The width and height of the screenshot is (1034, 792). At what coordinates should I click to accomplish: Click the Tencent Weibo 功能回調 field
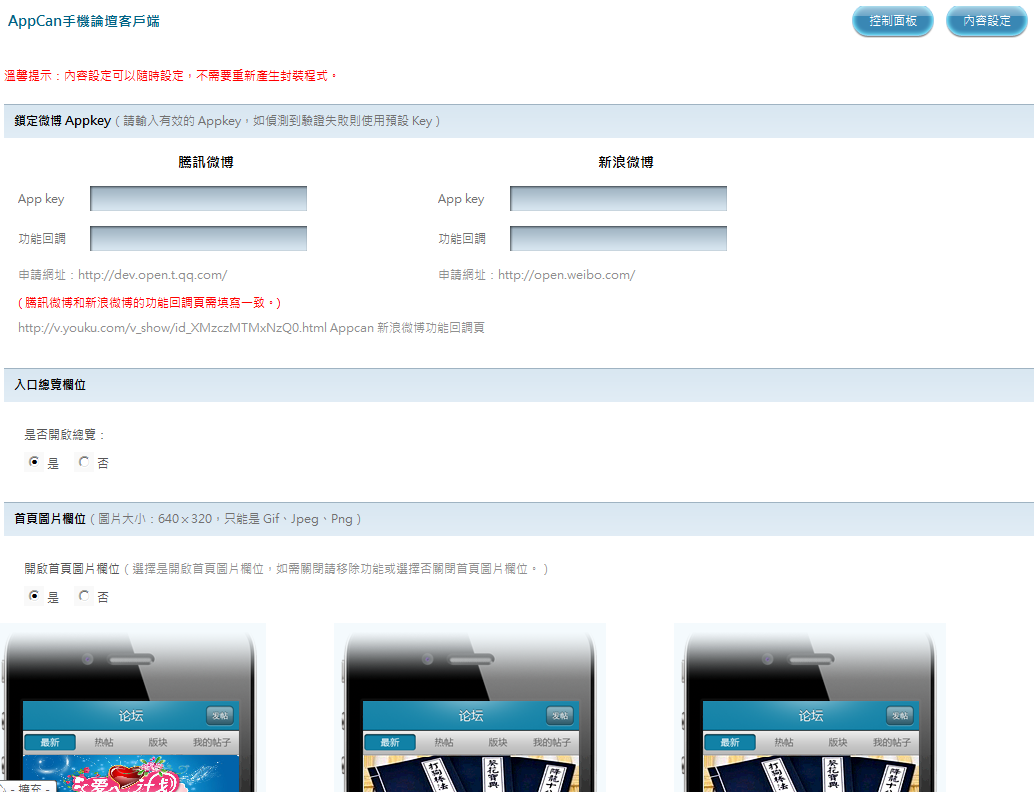point(198,238)
